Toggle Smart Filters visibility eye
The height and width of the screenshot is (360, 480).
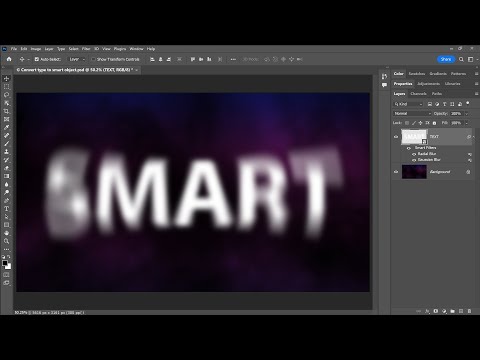click(409, 148)
